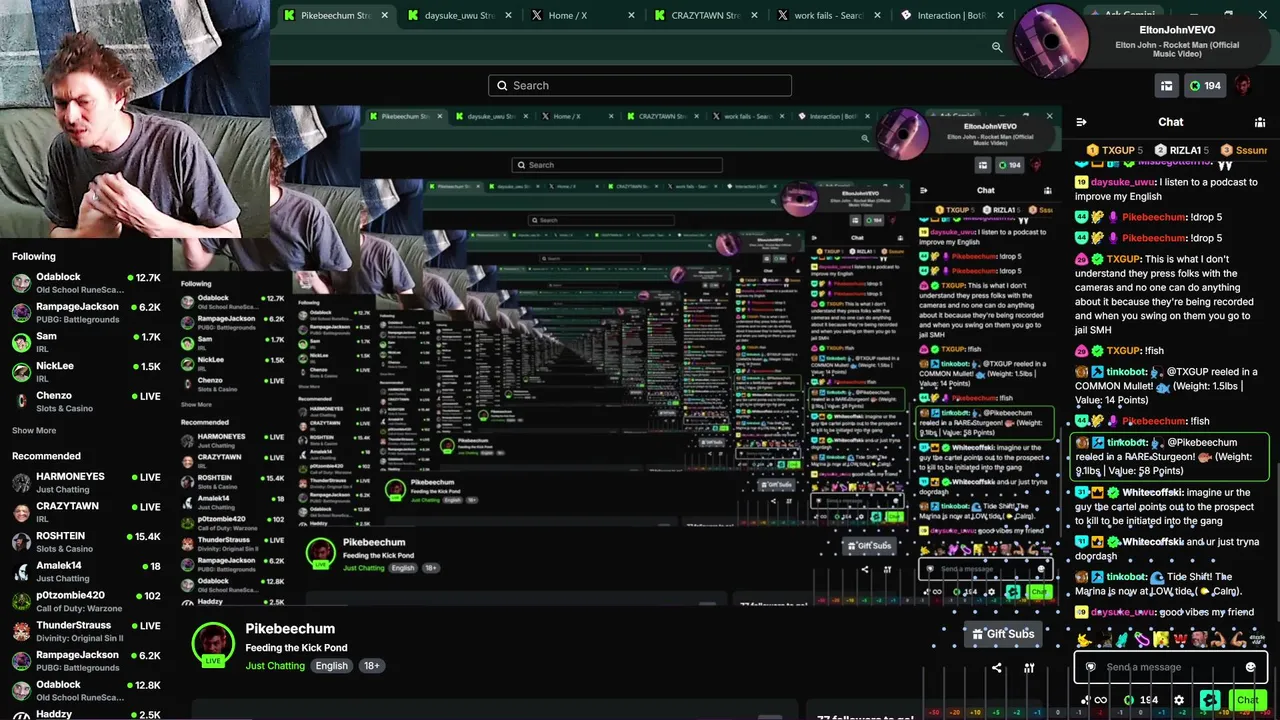1280x720 pixels.
Task: Open the user profile avatar in the top bar
Action: click(1243, 86)
